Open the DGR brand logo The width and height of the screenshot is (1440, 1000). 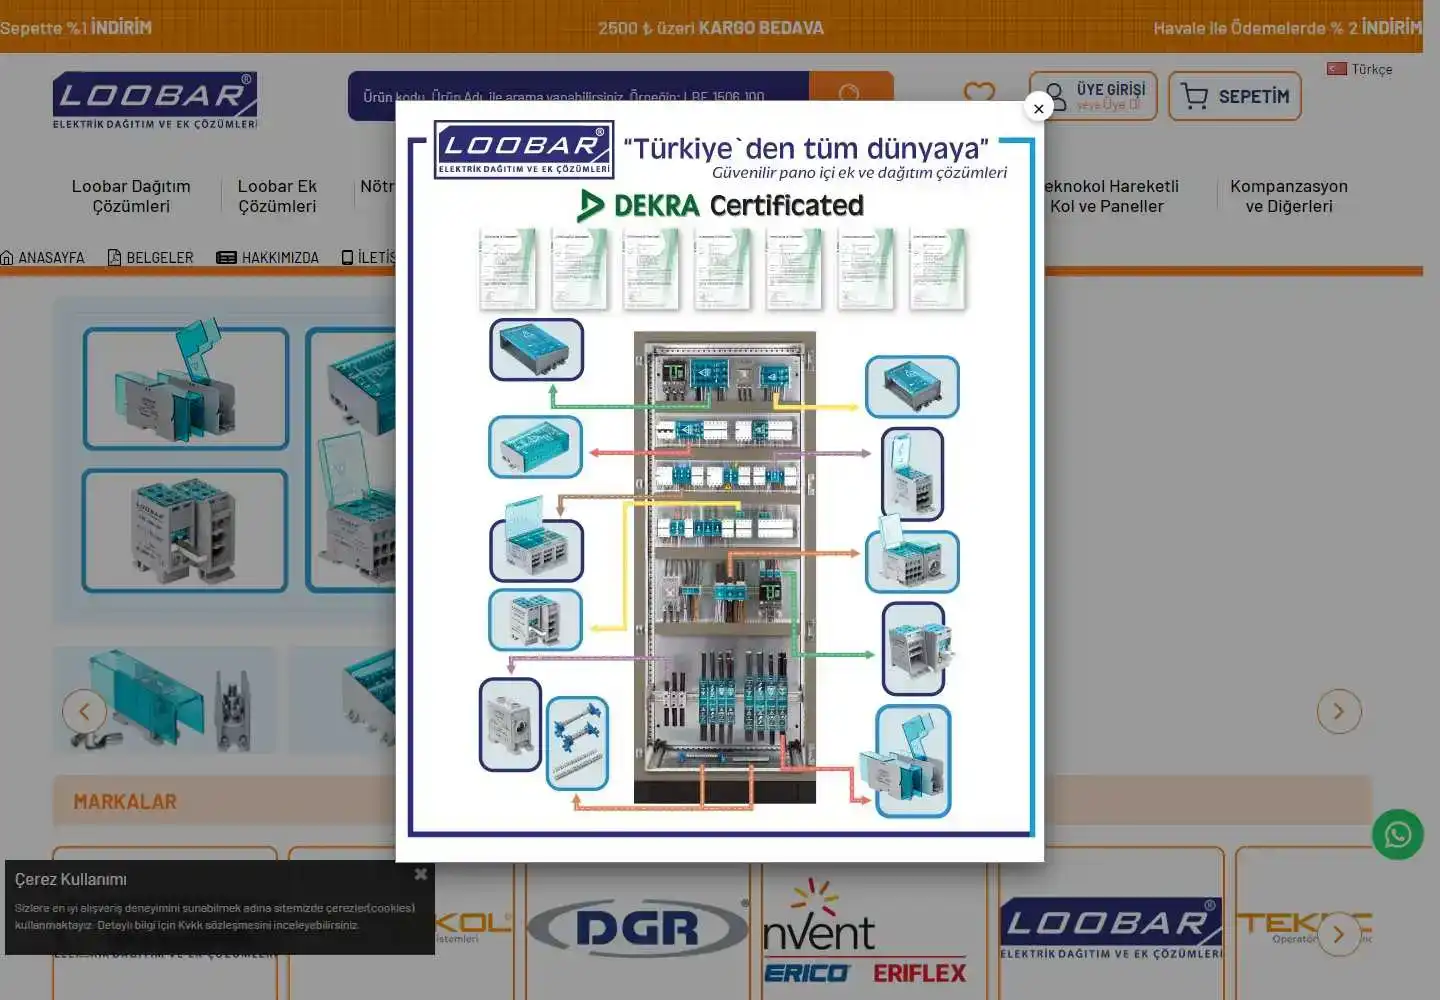coord(638,929)
